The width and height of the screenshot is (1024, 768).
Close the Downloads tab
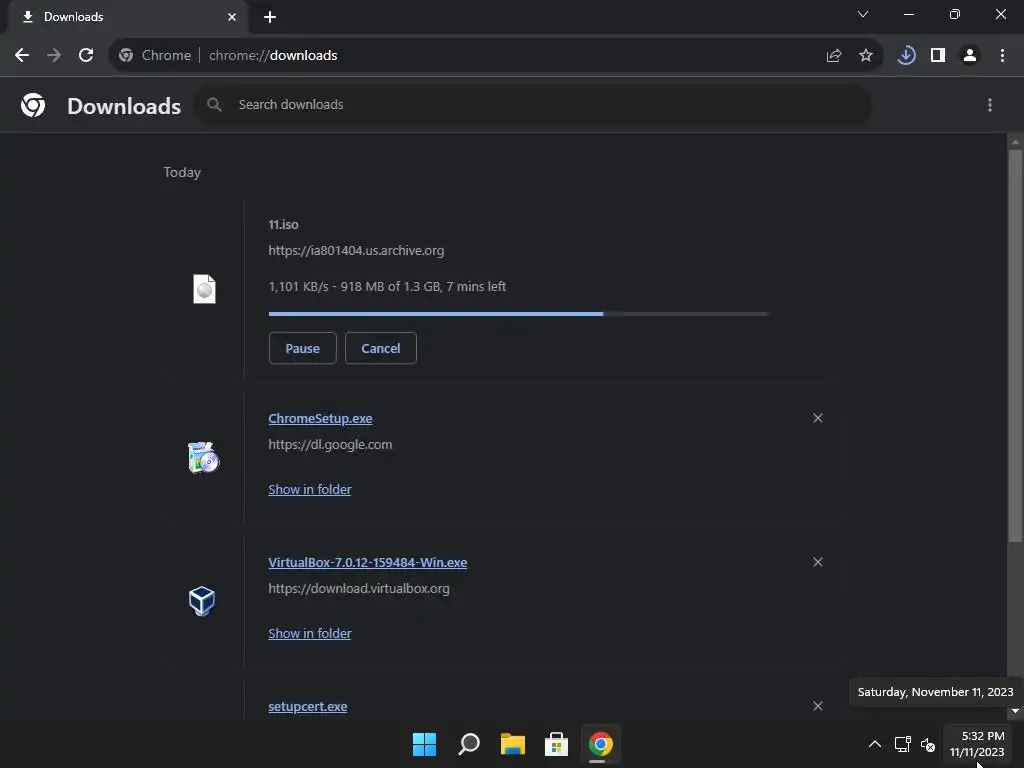[232, 17]
